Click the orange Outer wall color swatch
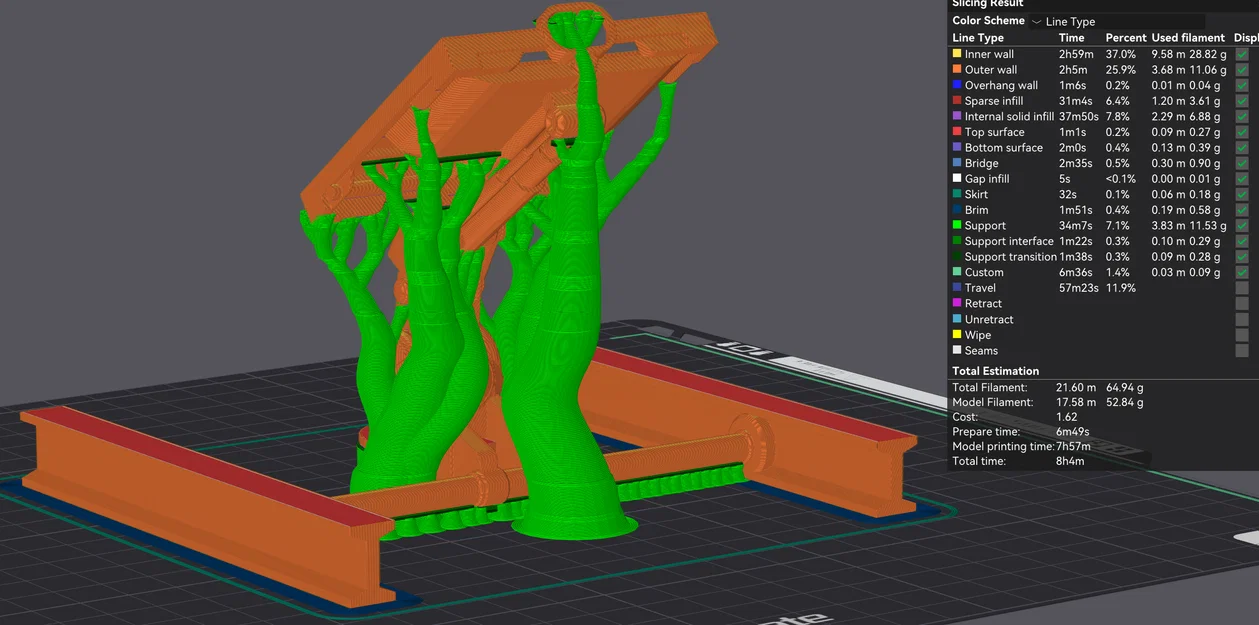The width and height of the screenshot is (1259, 625). click(x=957, y=70)
